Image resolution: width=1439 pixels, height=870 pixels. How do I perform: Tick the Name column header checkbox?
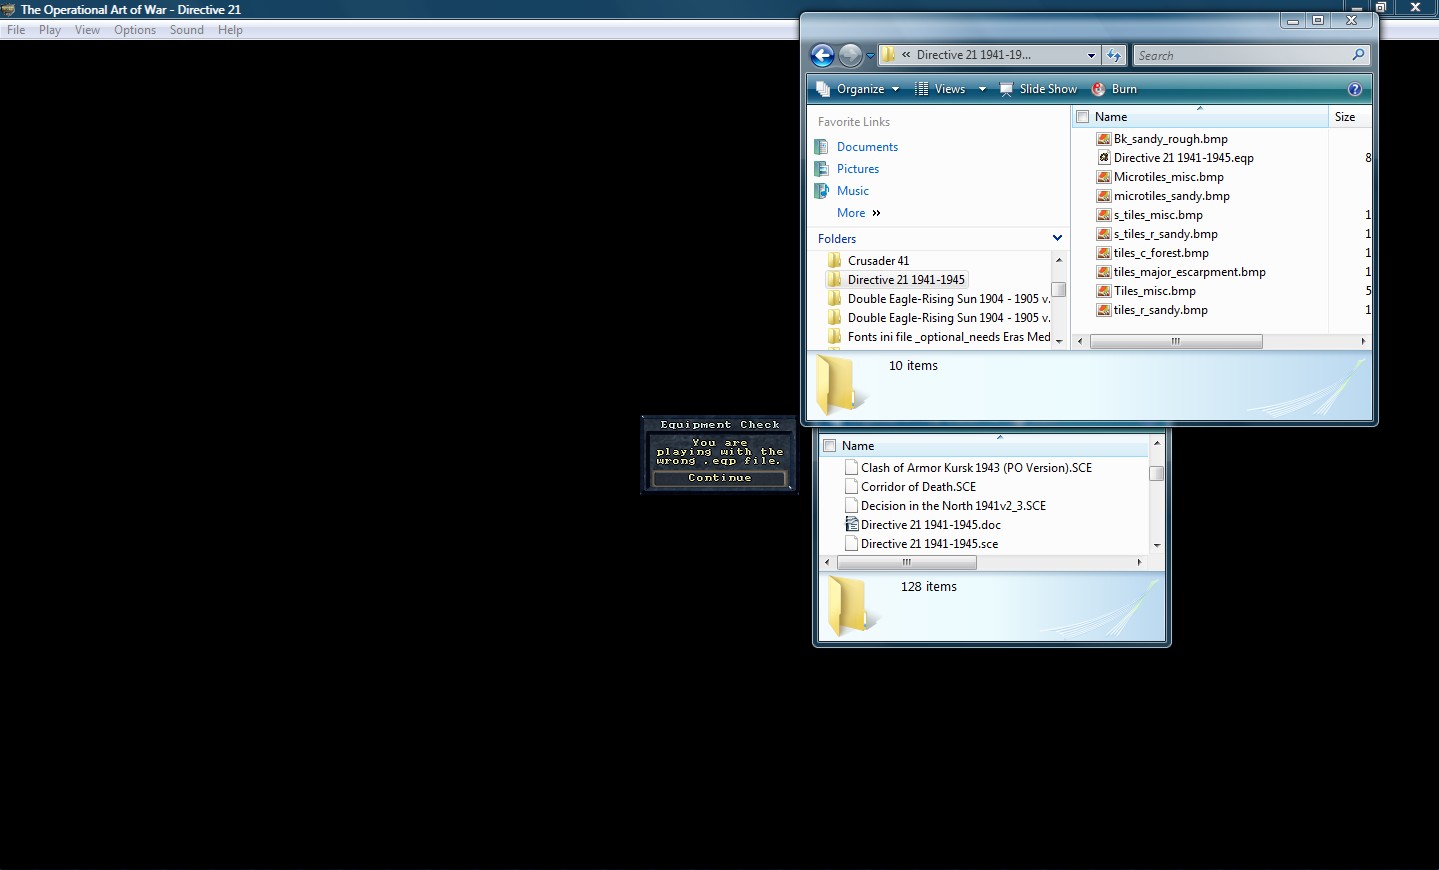(x=1082, y=116)
